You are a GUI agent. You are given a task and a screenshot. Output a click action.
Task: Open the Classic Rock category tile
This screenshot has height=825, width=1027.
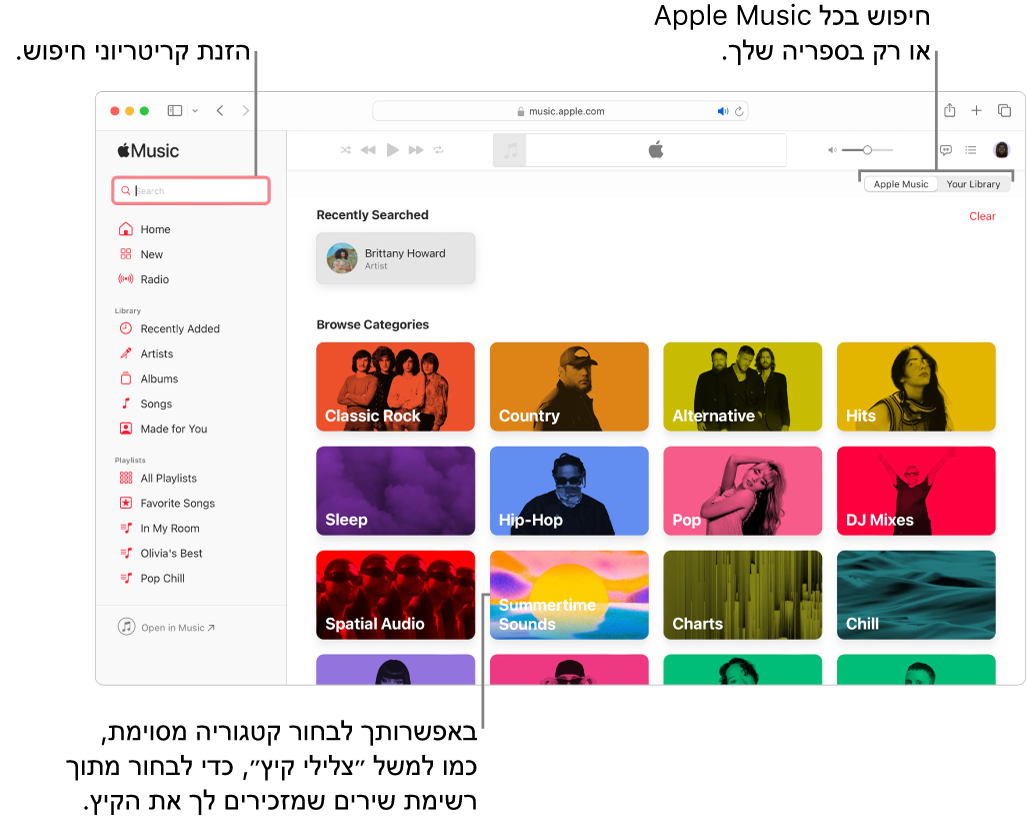[396, 386]
